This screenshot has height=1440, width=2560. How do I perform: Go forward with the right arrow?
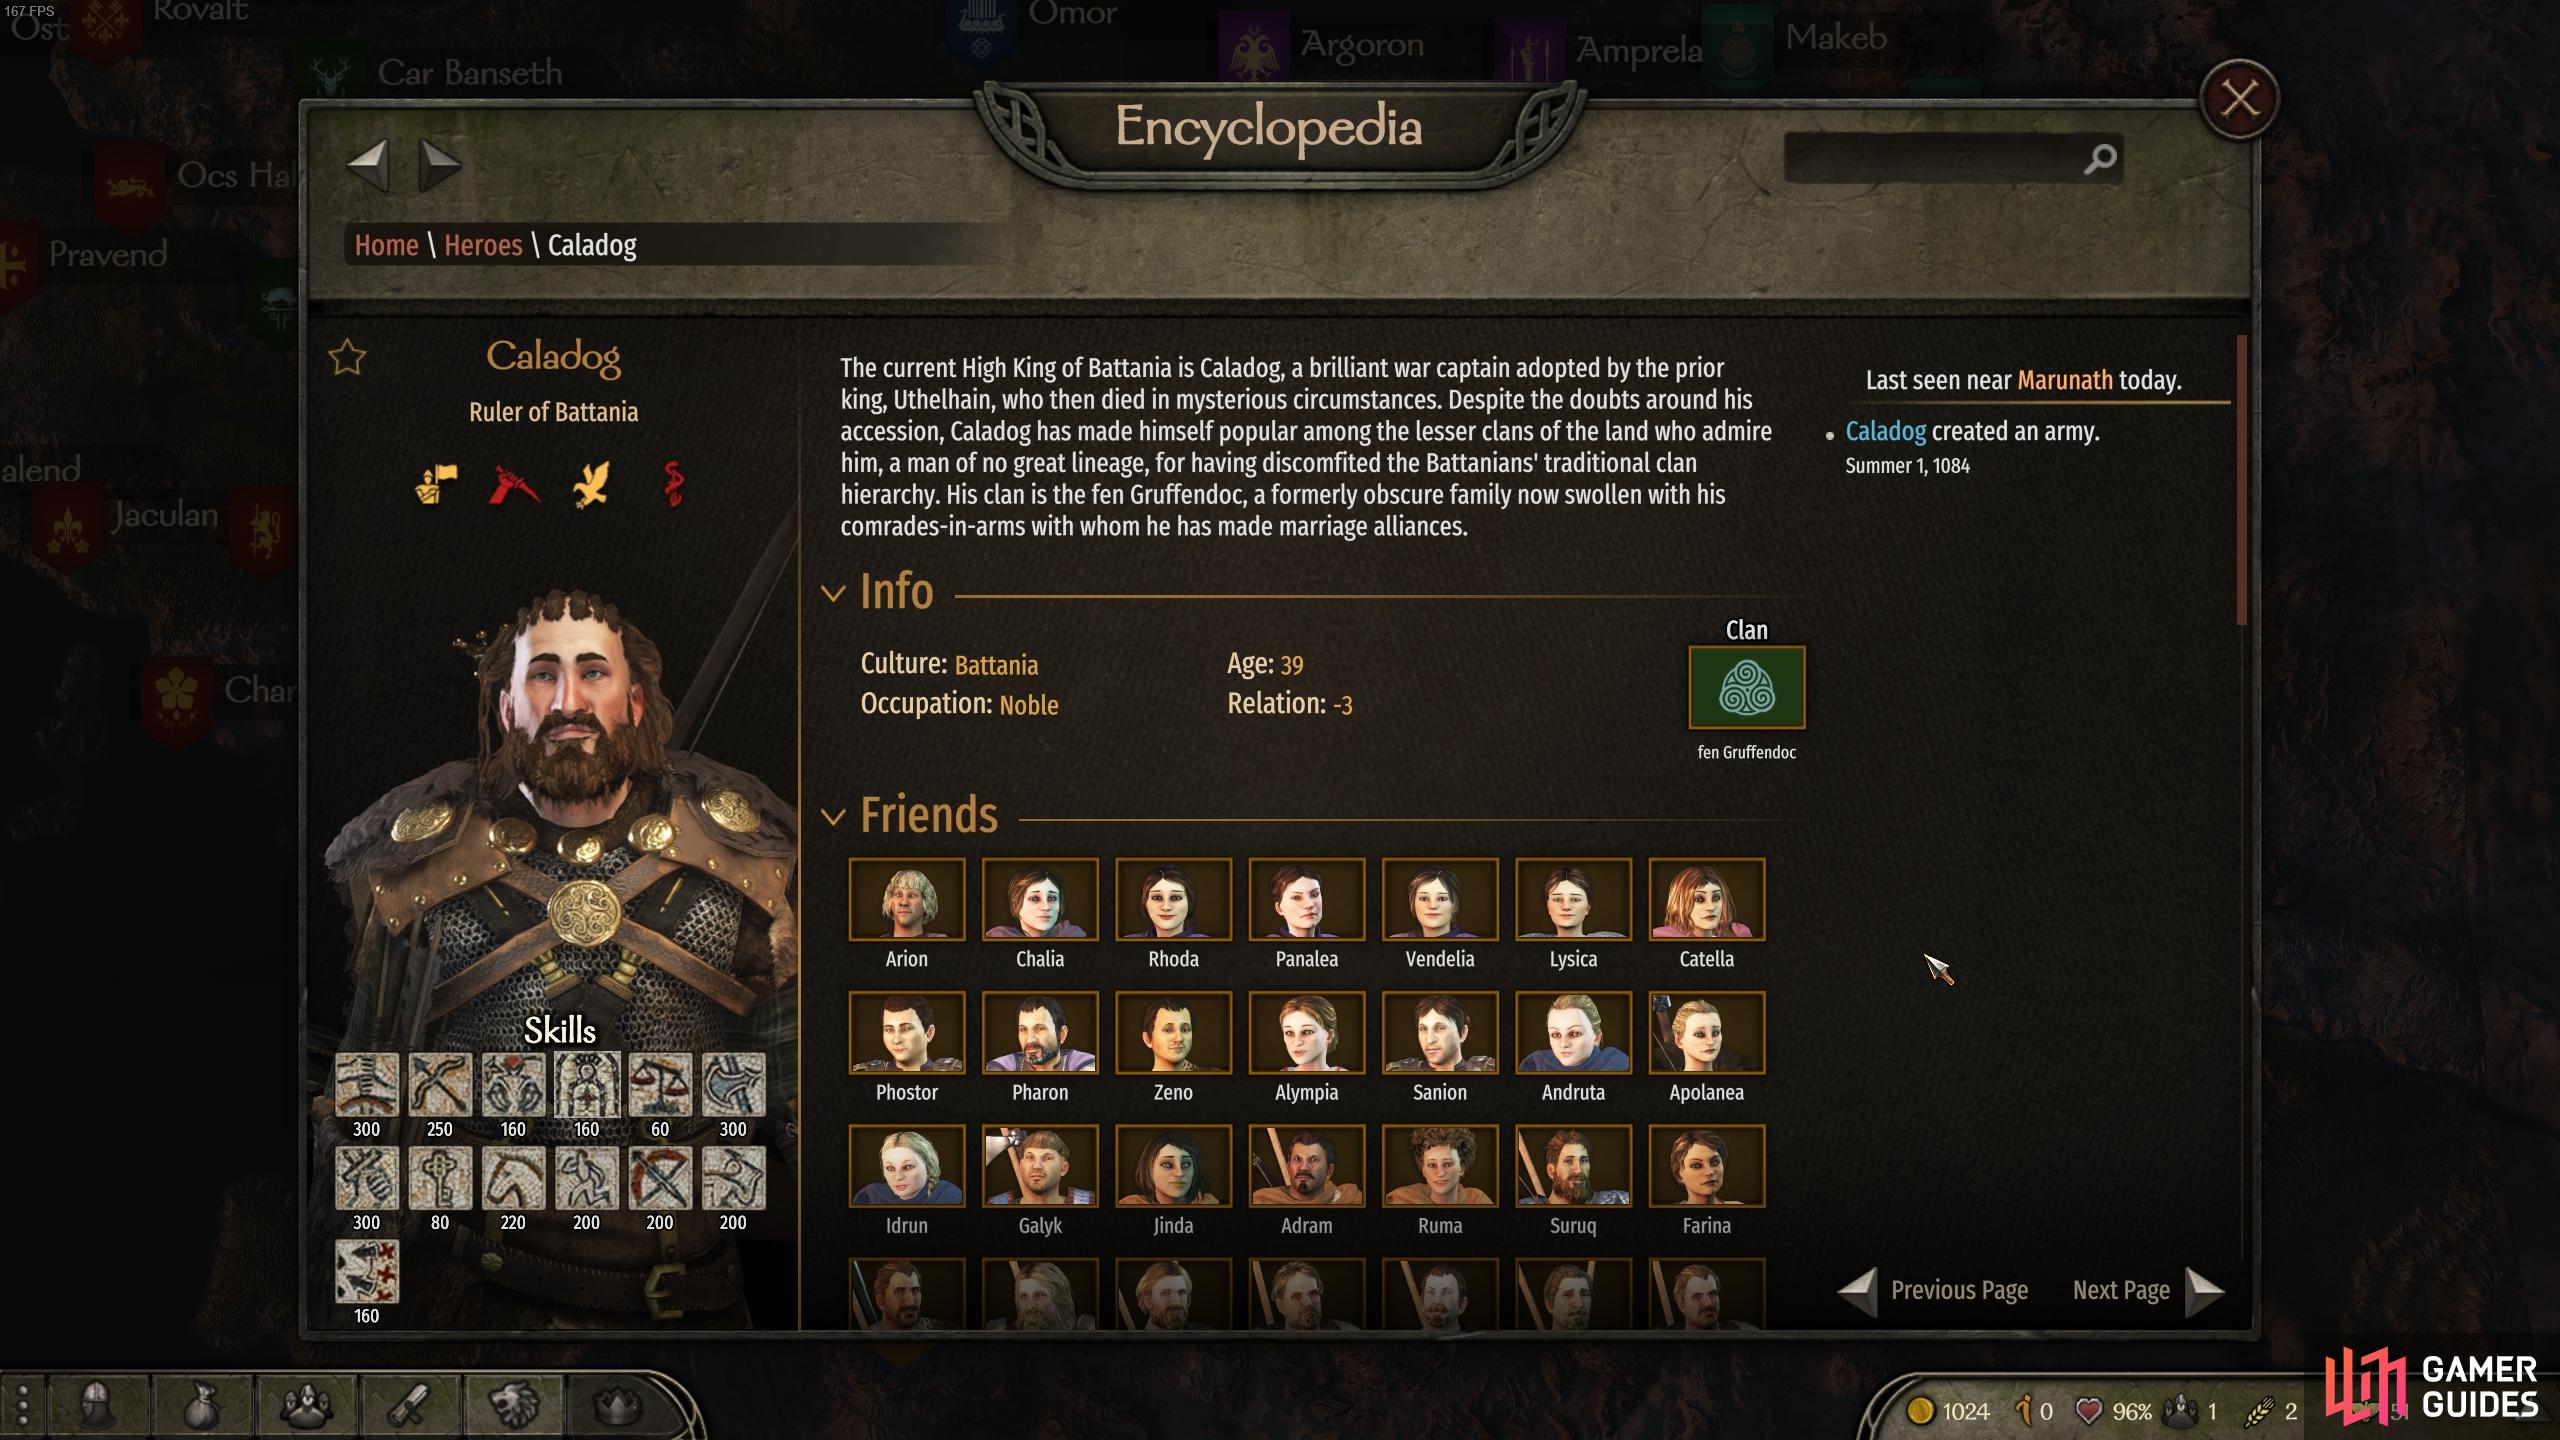pyautogui.click(x=438, y=165)
